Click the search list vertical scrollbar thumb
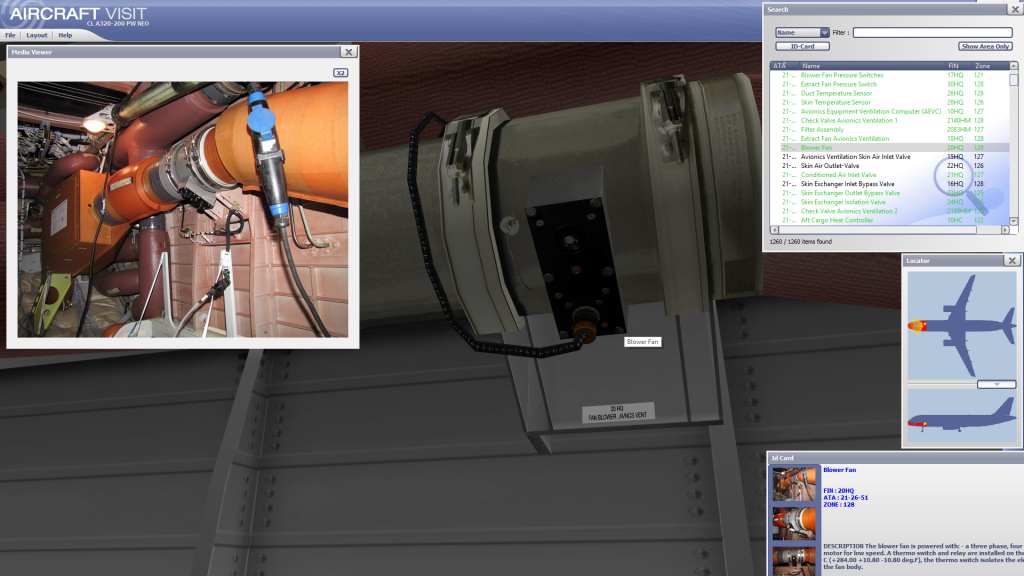Viewport: 1024px width, 576px height. 1014,80
